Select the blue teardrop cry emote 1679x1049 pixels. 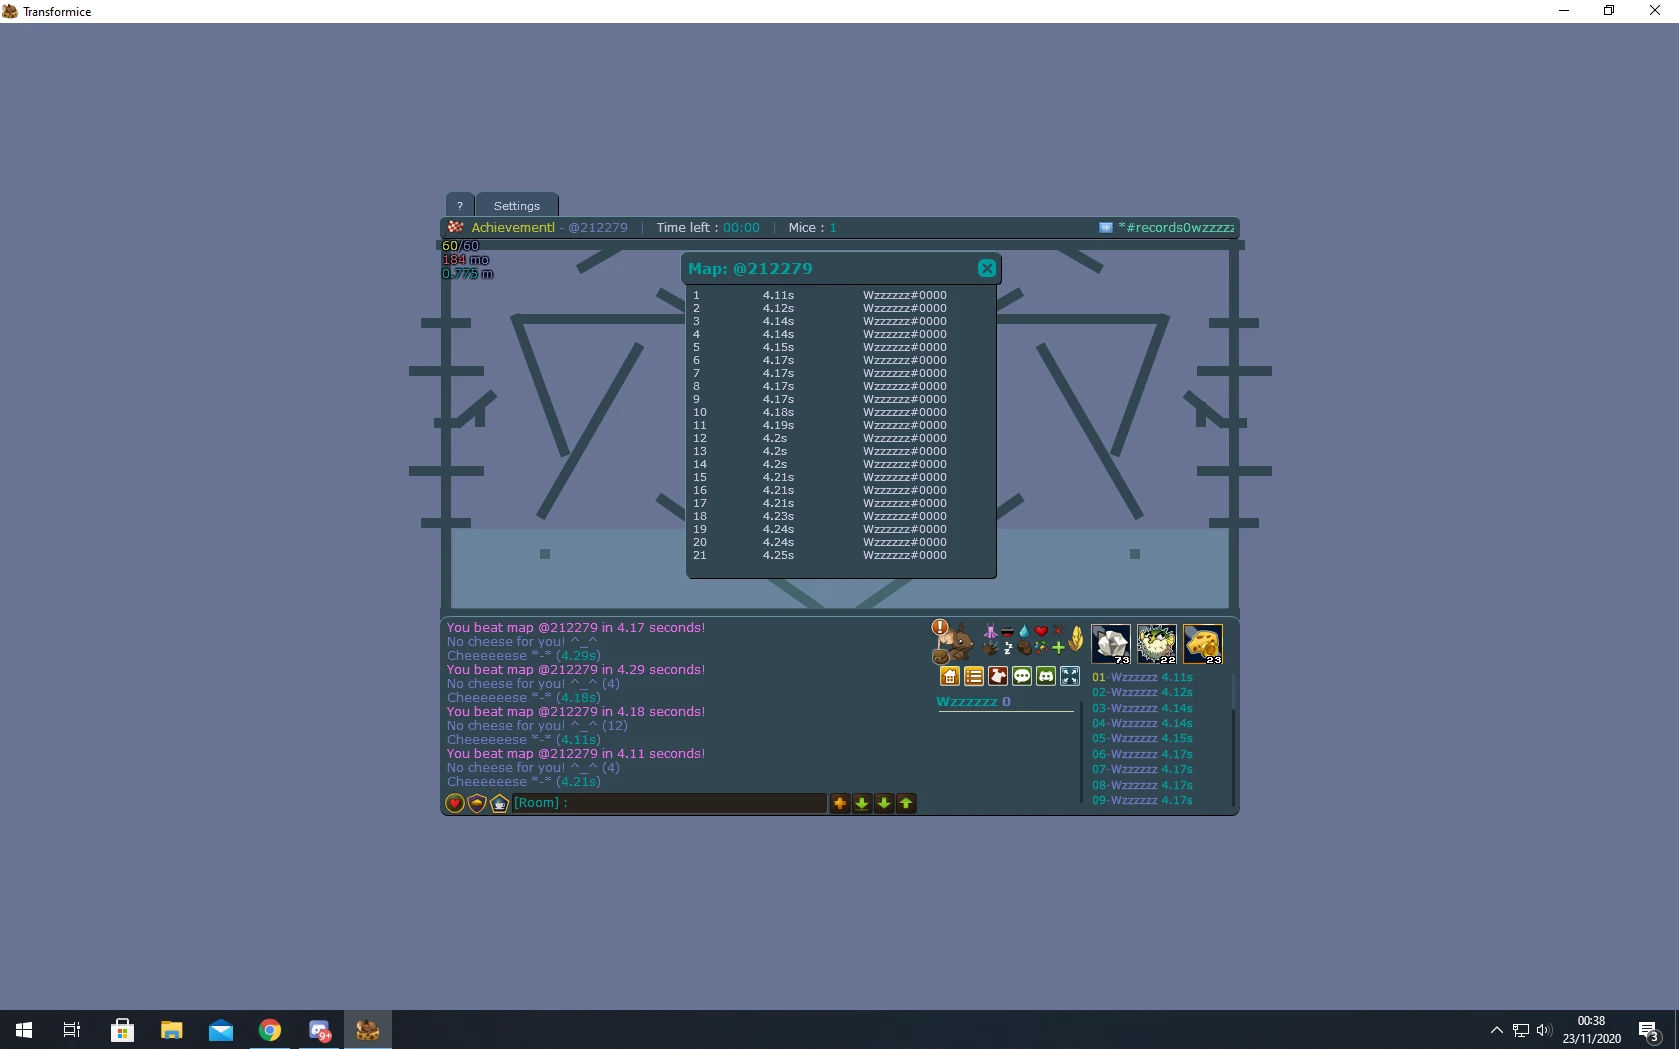tap(1024, 631)
